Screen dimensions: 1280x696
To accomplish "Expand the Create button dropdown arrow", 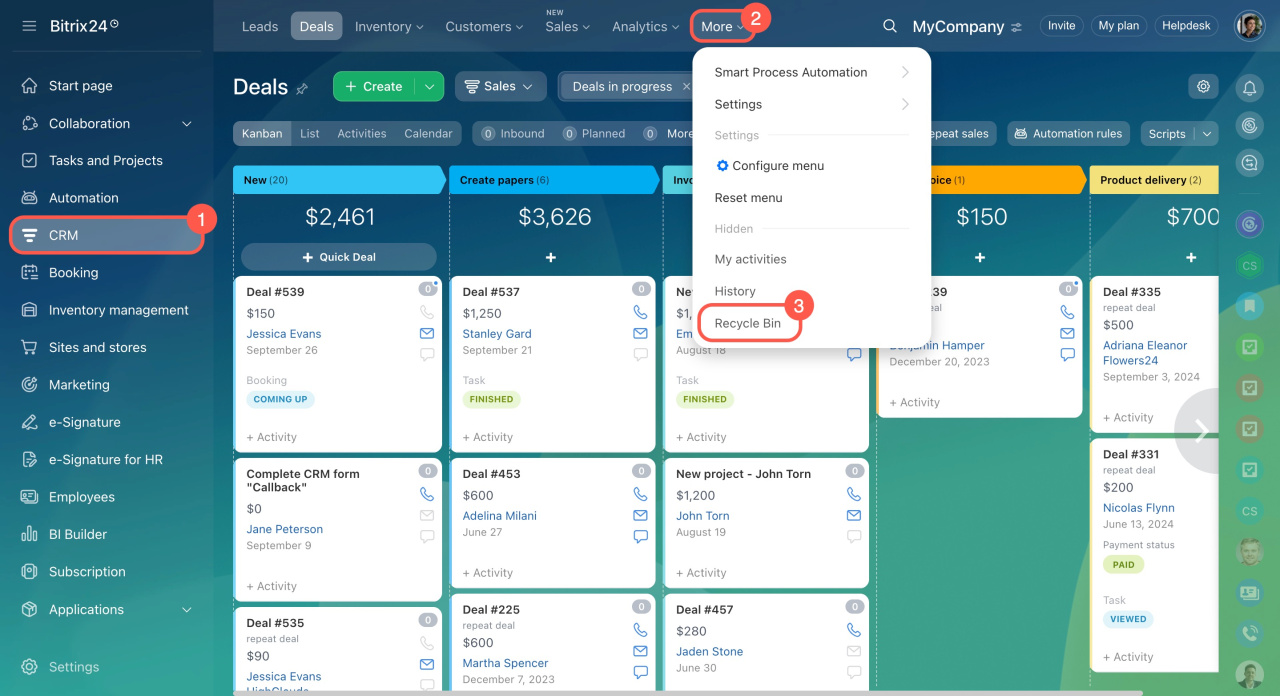I will [430, 87].
